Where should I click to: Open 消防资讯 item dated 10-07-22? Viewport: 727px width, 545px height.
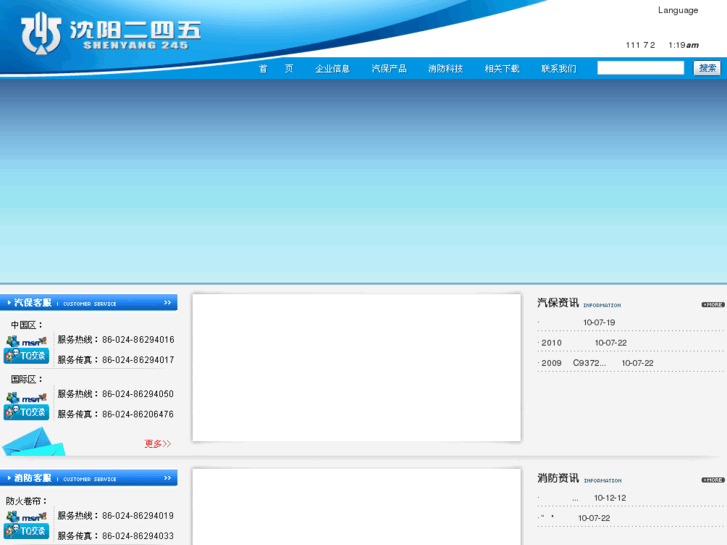tap(574, 518)
